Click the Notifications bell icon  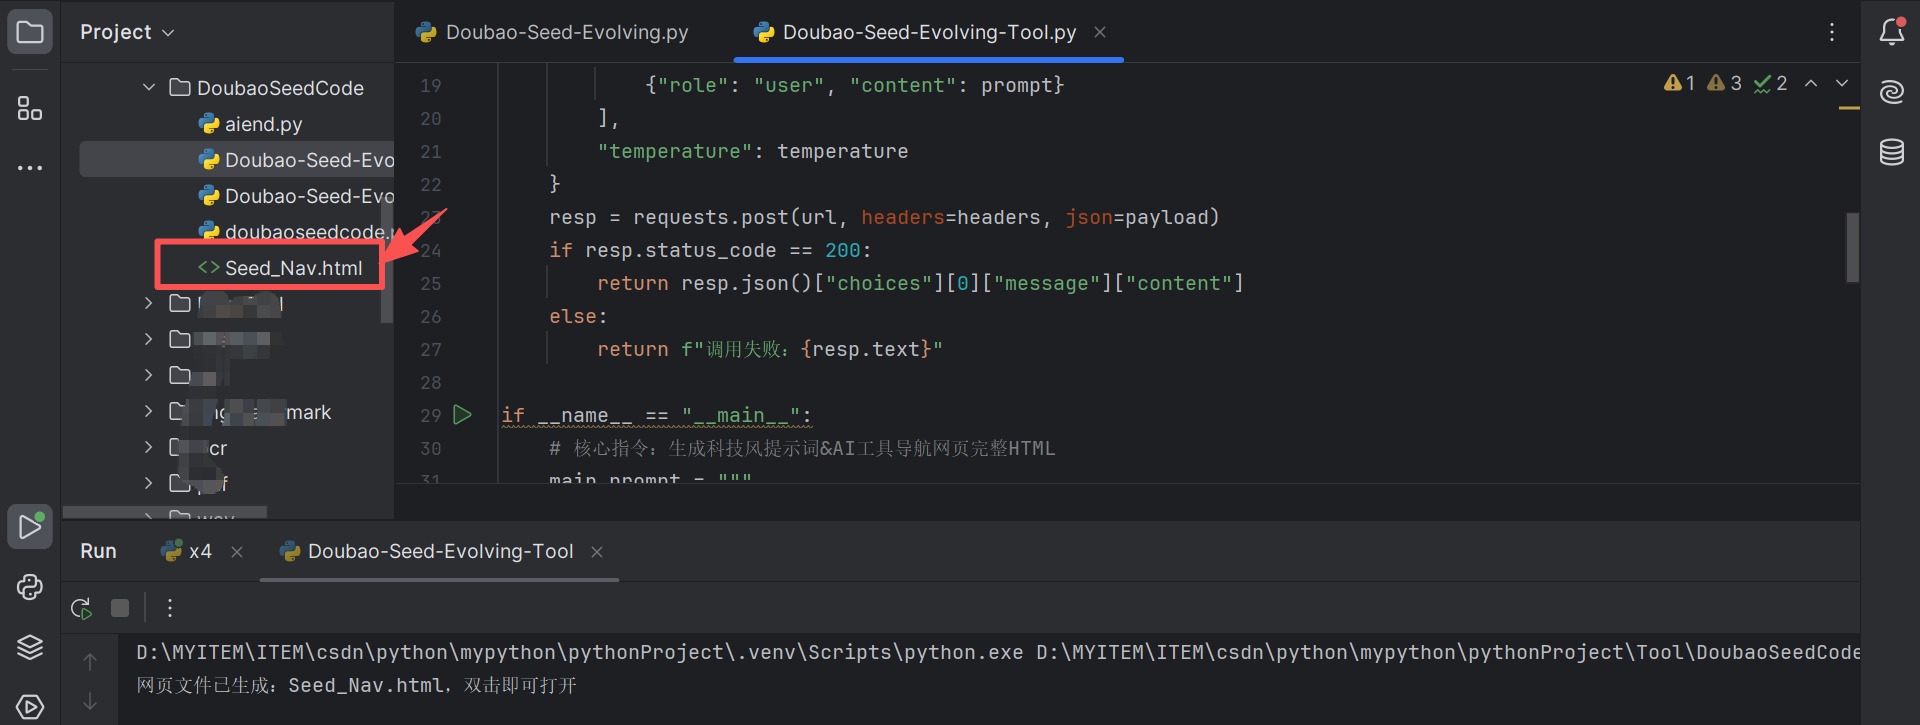1891,32
